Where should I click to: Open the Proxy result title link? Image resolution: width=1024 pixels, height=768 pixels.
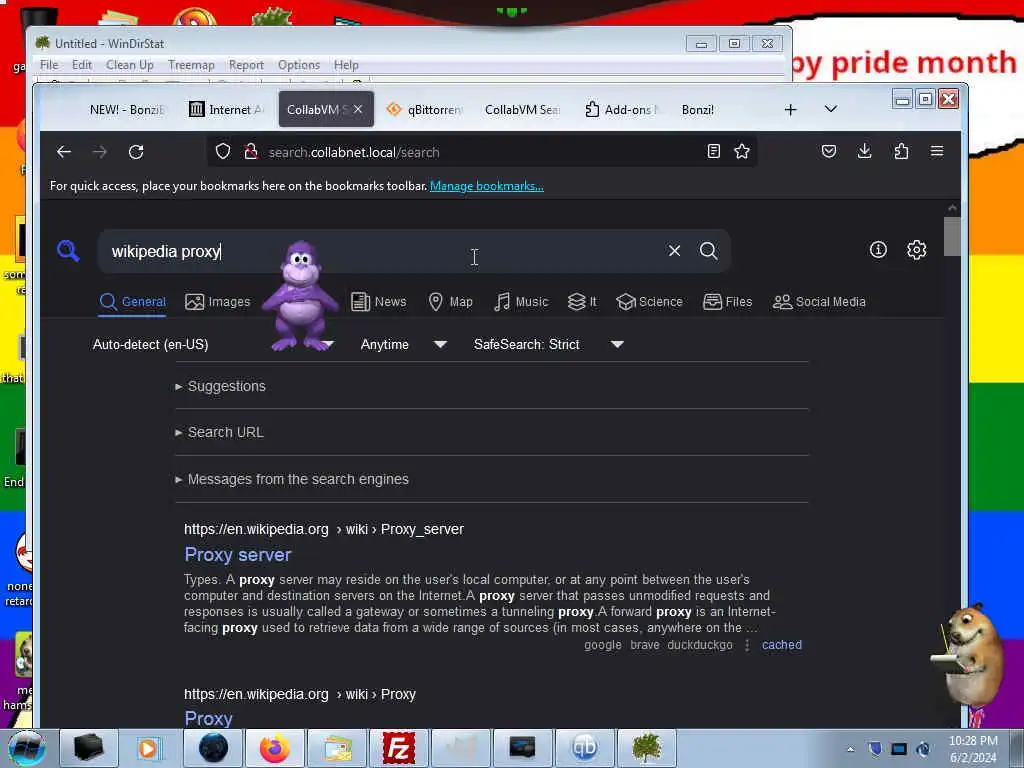click(x=208, y=718)
